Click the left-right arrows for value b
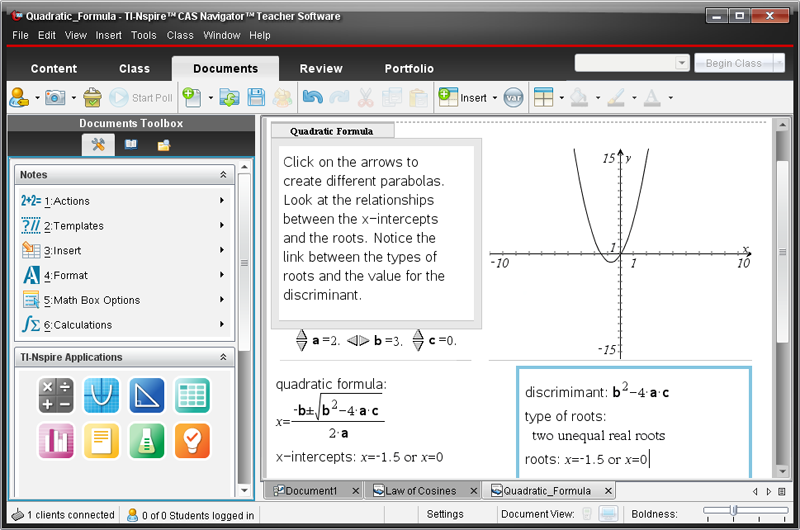Image resolution: width=800 pixels, height=530 pixels. point(358,341)
